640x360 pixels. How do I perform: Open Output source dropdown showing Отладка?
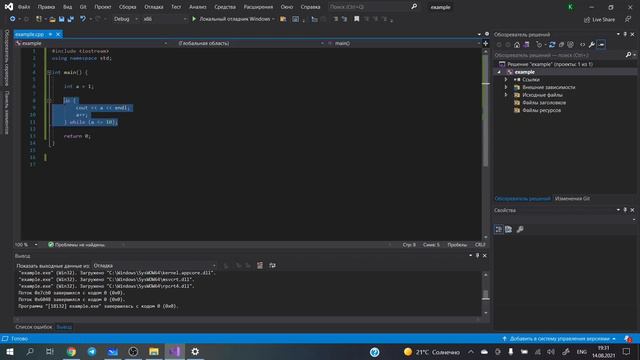pyautogui.click(x=155, y=265)
